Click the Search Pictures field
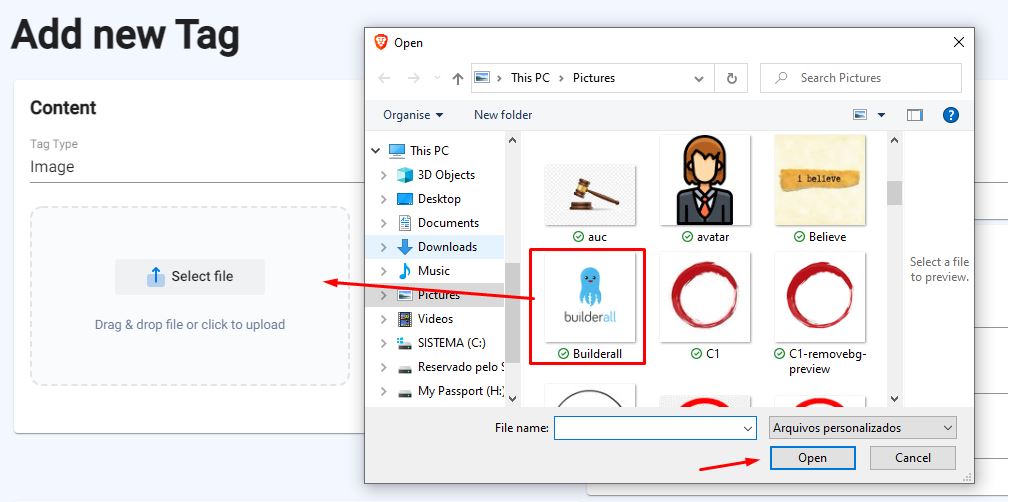The height and width of the screenshot is (502, 1014). [x=861, y=78]
